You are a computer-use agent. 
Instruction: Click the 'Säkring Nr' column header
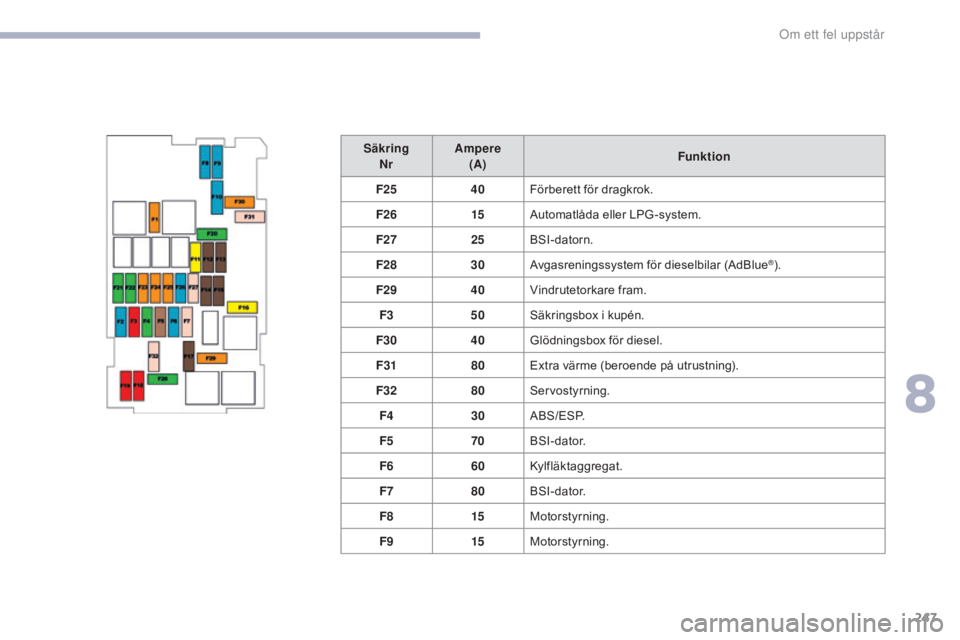click(386, 156)
